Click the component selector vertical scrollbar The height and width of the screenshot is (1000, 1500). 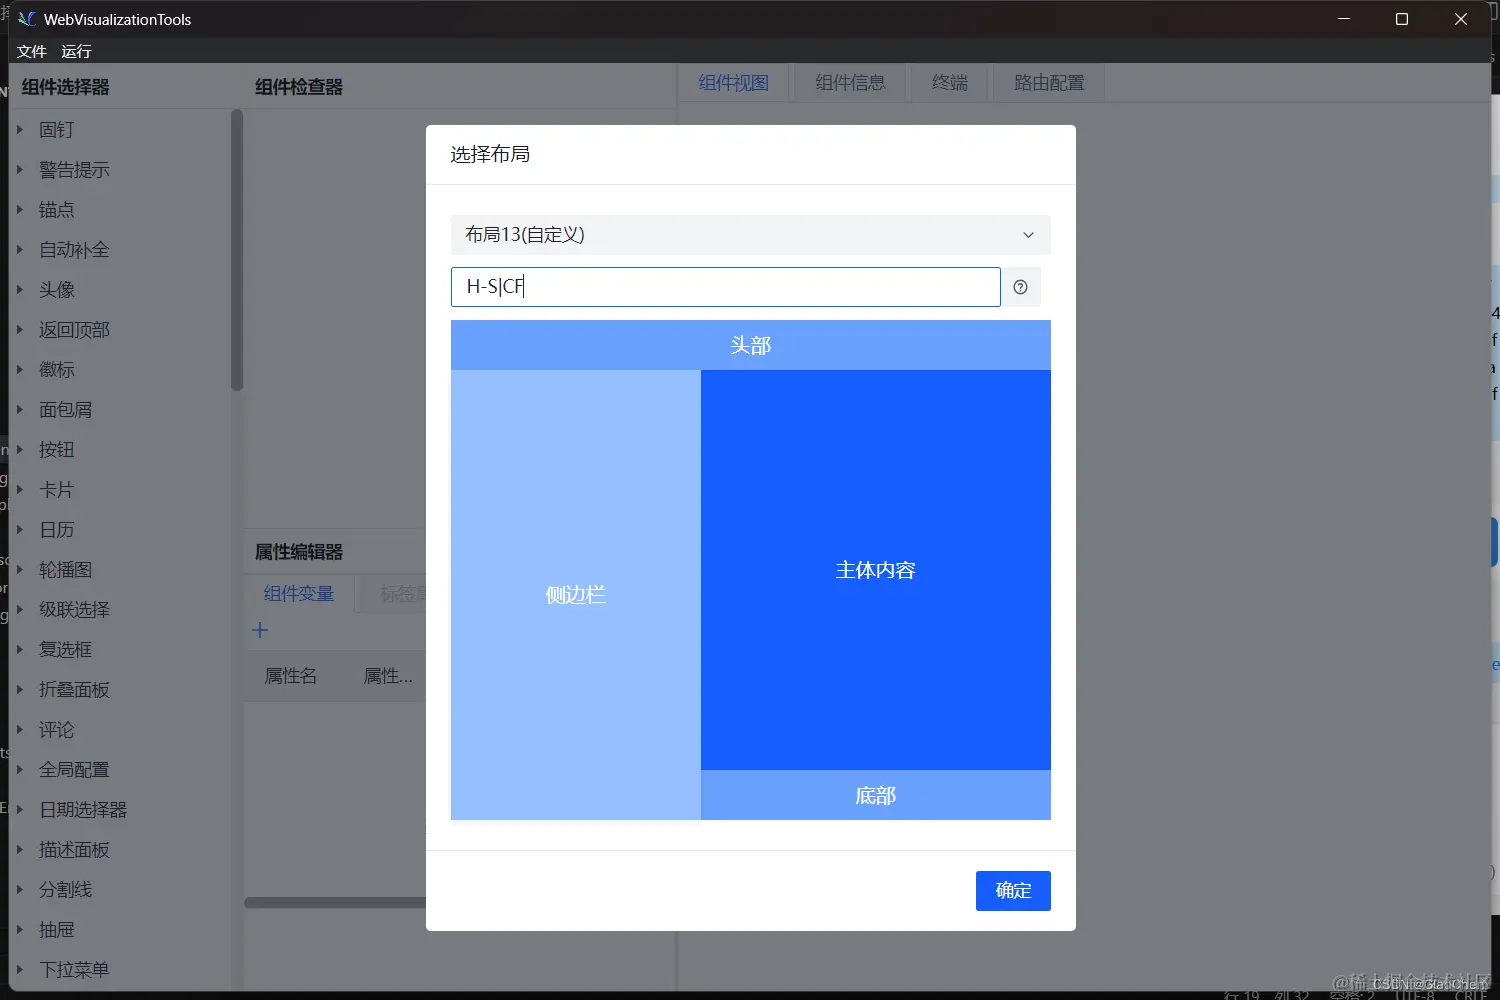pos(237,250)
